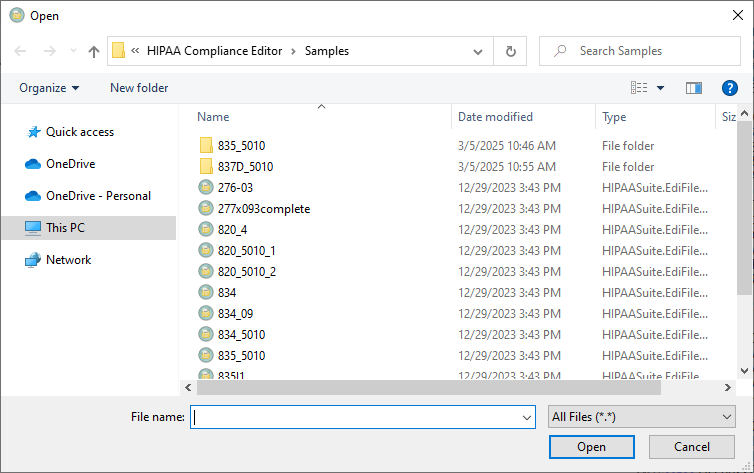Refresh the Samples folder view
Viewport: 754px width, 473px height.
pyautogui.click(x=511, y=51)
